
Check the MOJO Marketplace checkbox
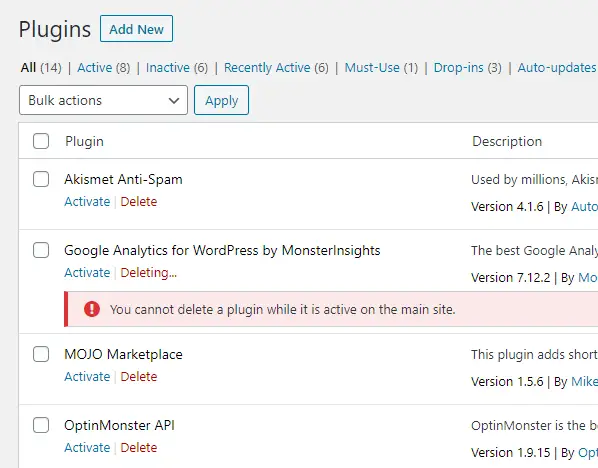click(x=41, y=354)
